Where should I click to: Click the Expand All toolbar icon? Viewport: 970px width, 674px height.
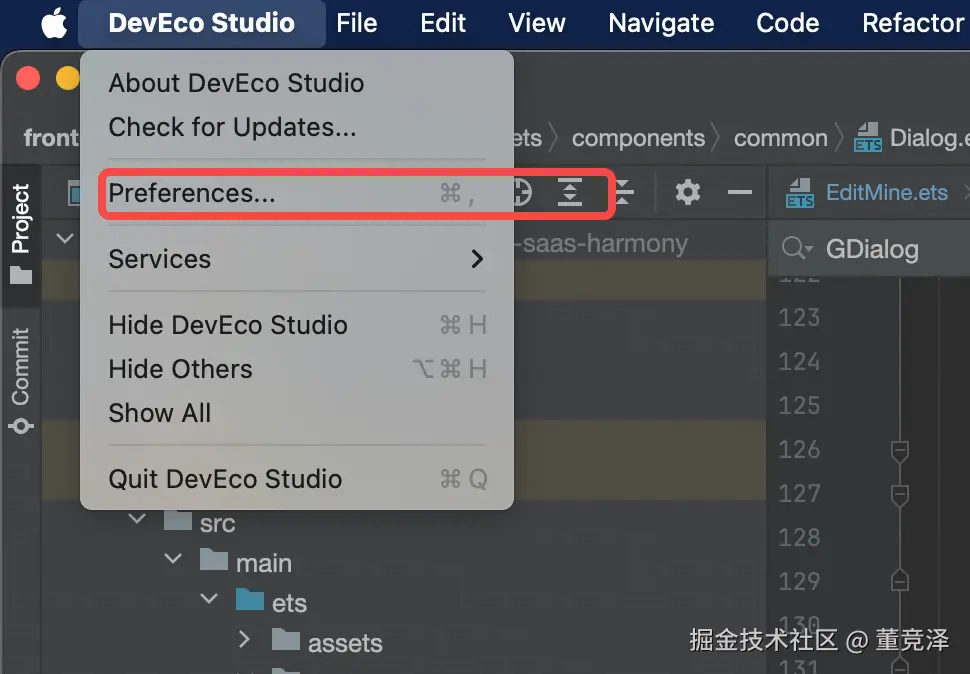570,193
